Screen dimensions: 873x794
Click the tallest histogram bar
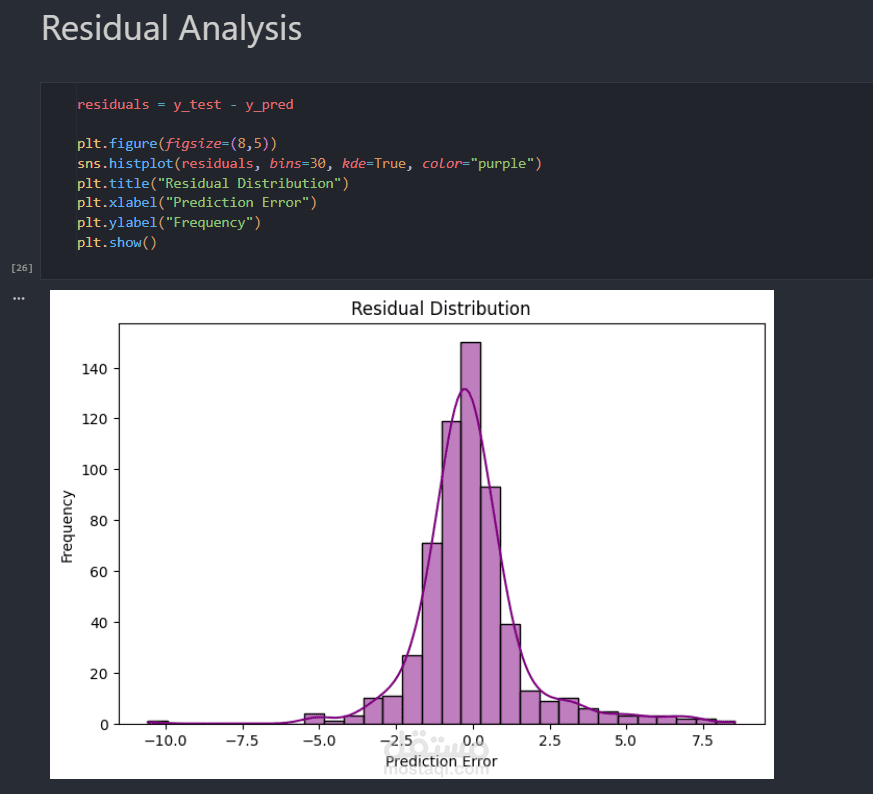(x=471, y=530)
